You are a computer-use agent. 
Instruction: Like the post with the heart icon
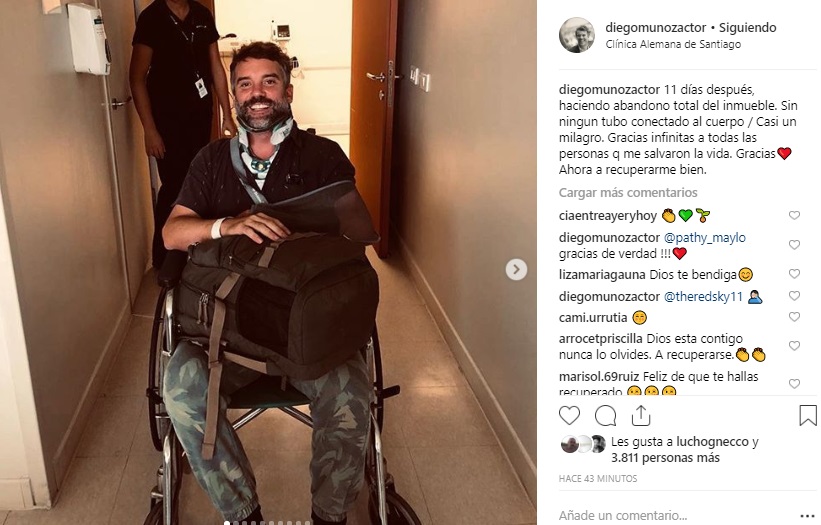(x=569, y=416)
